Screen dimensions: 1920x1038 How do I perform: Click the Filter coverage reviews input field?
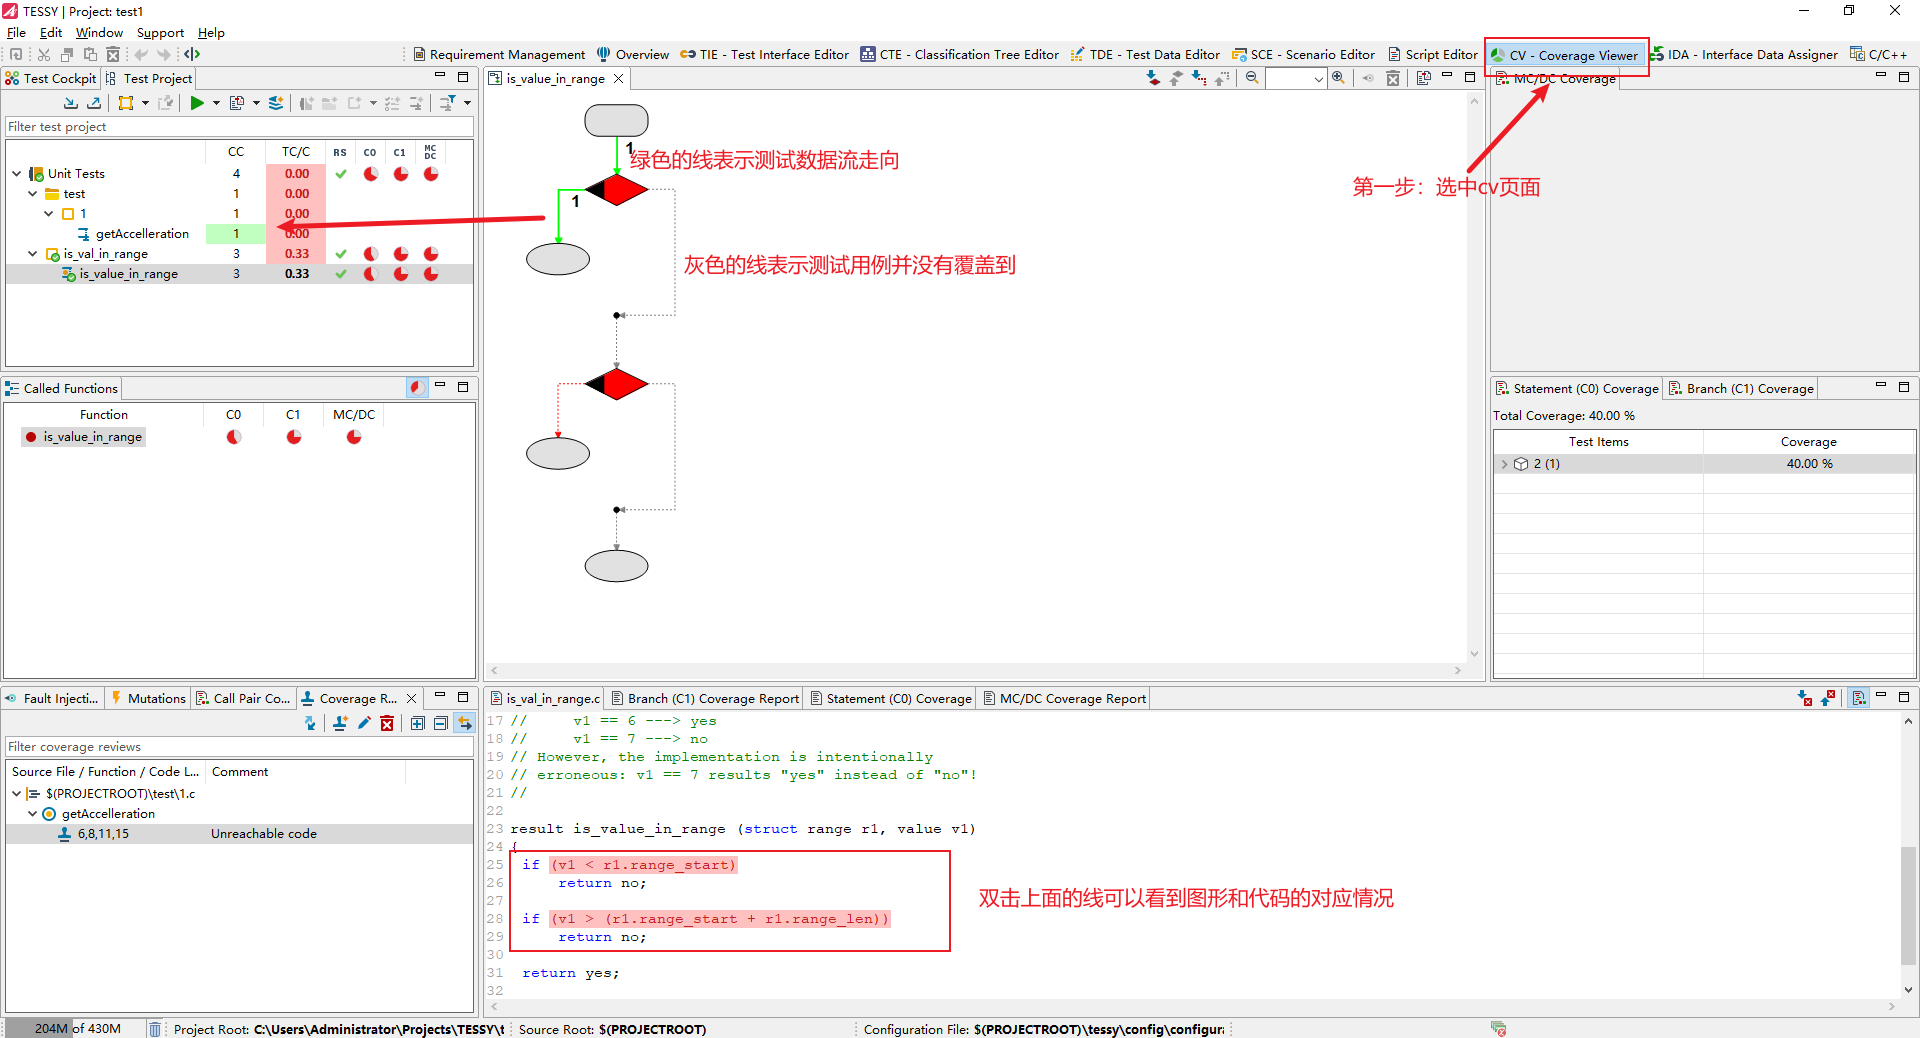pyautogui.click(x=239, y=747)
